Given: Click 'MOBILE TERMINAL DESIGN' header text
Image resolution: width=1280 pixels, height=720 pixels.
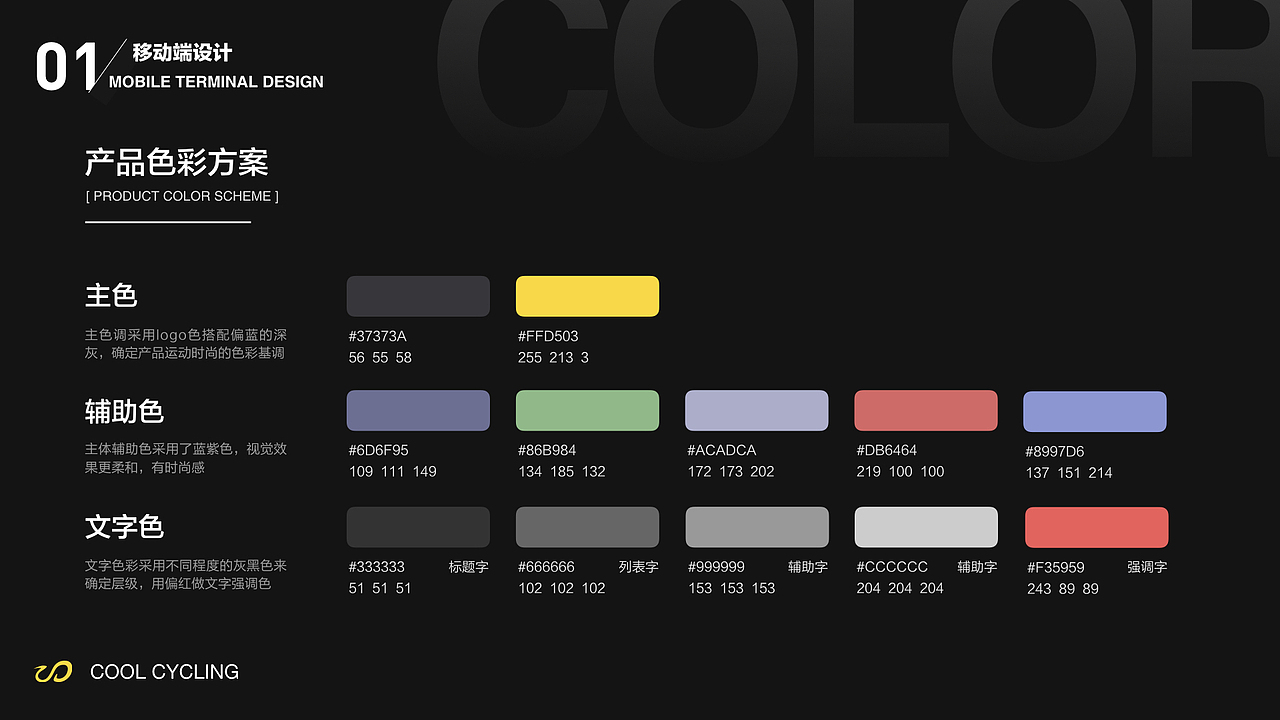Looking at the screenshot, I should (216, 82).
